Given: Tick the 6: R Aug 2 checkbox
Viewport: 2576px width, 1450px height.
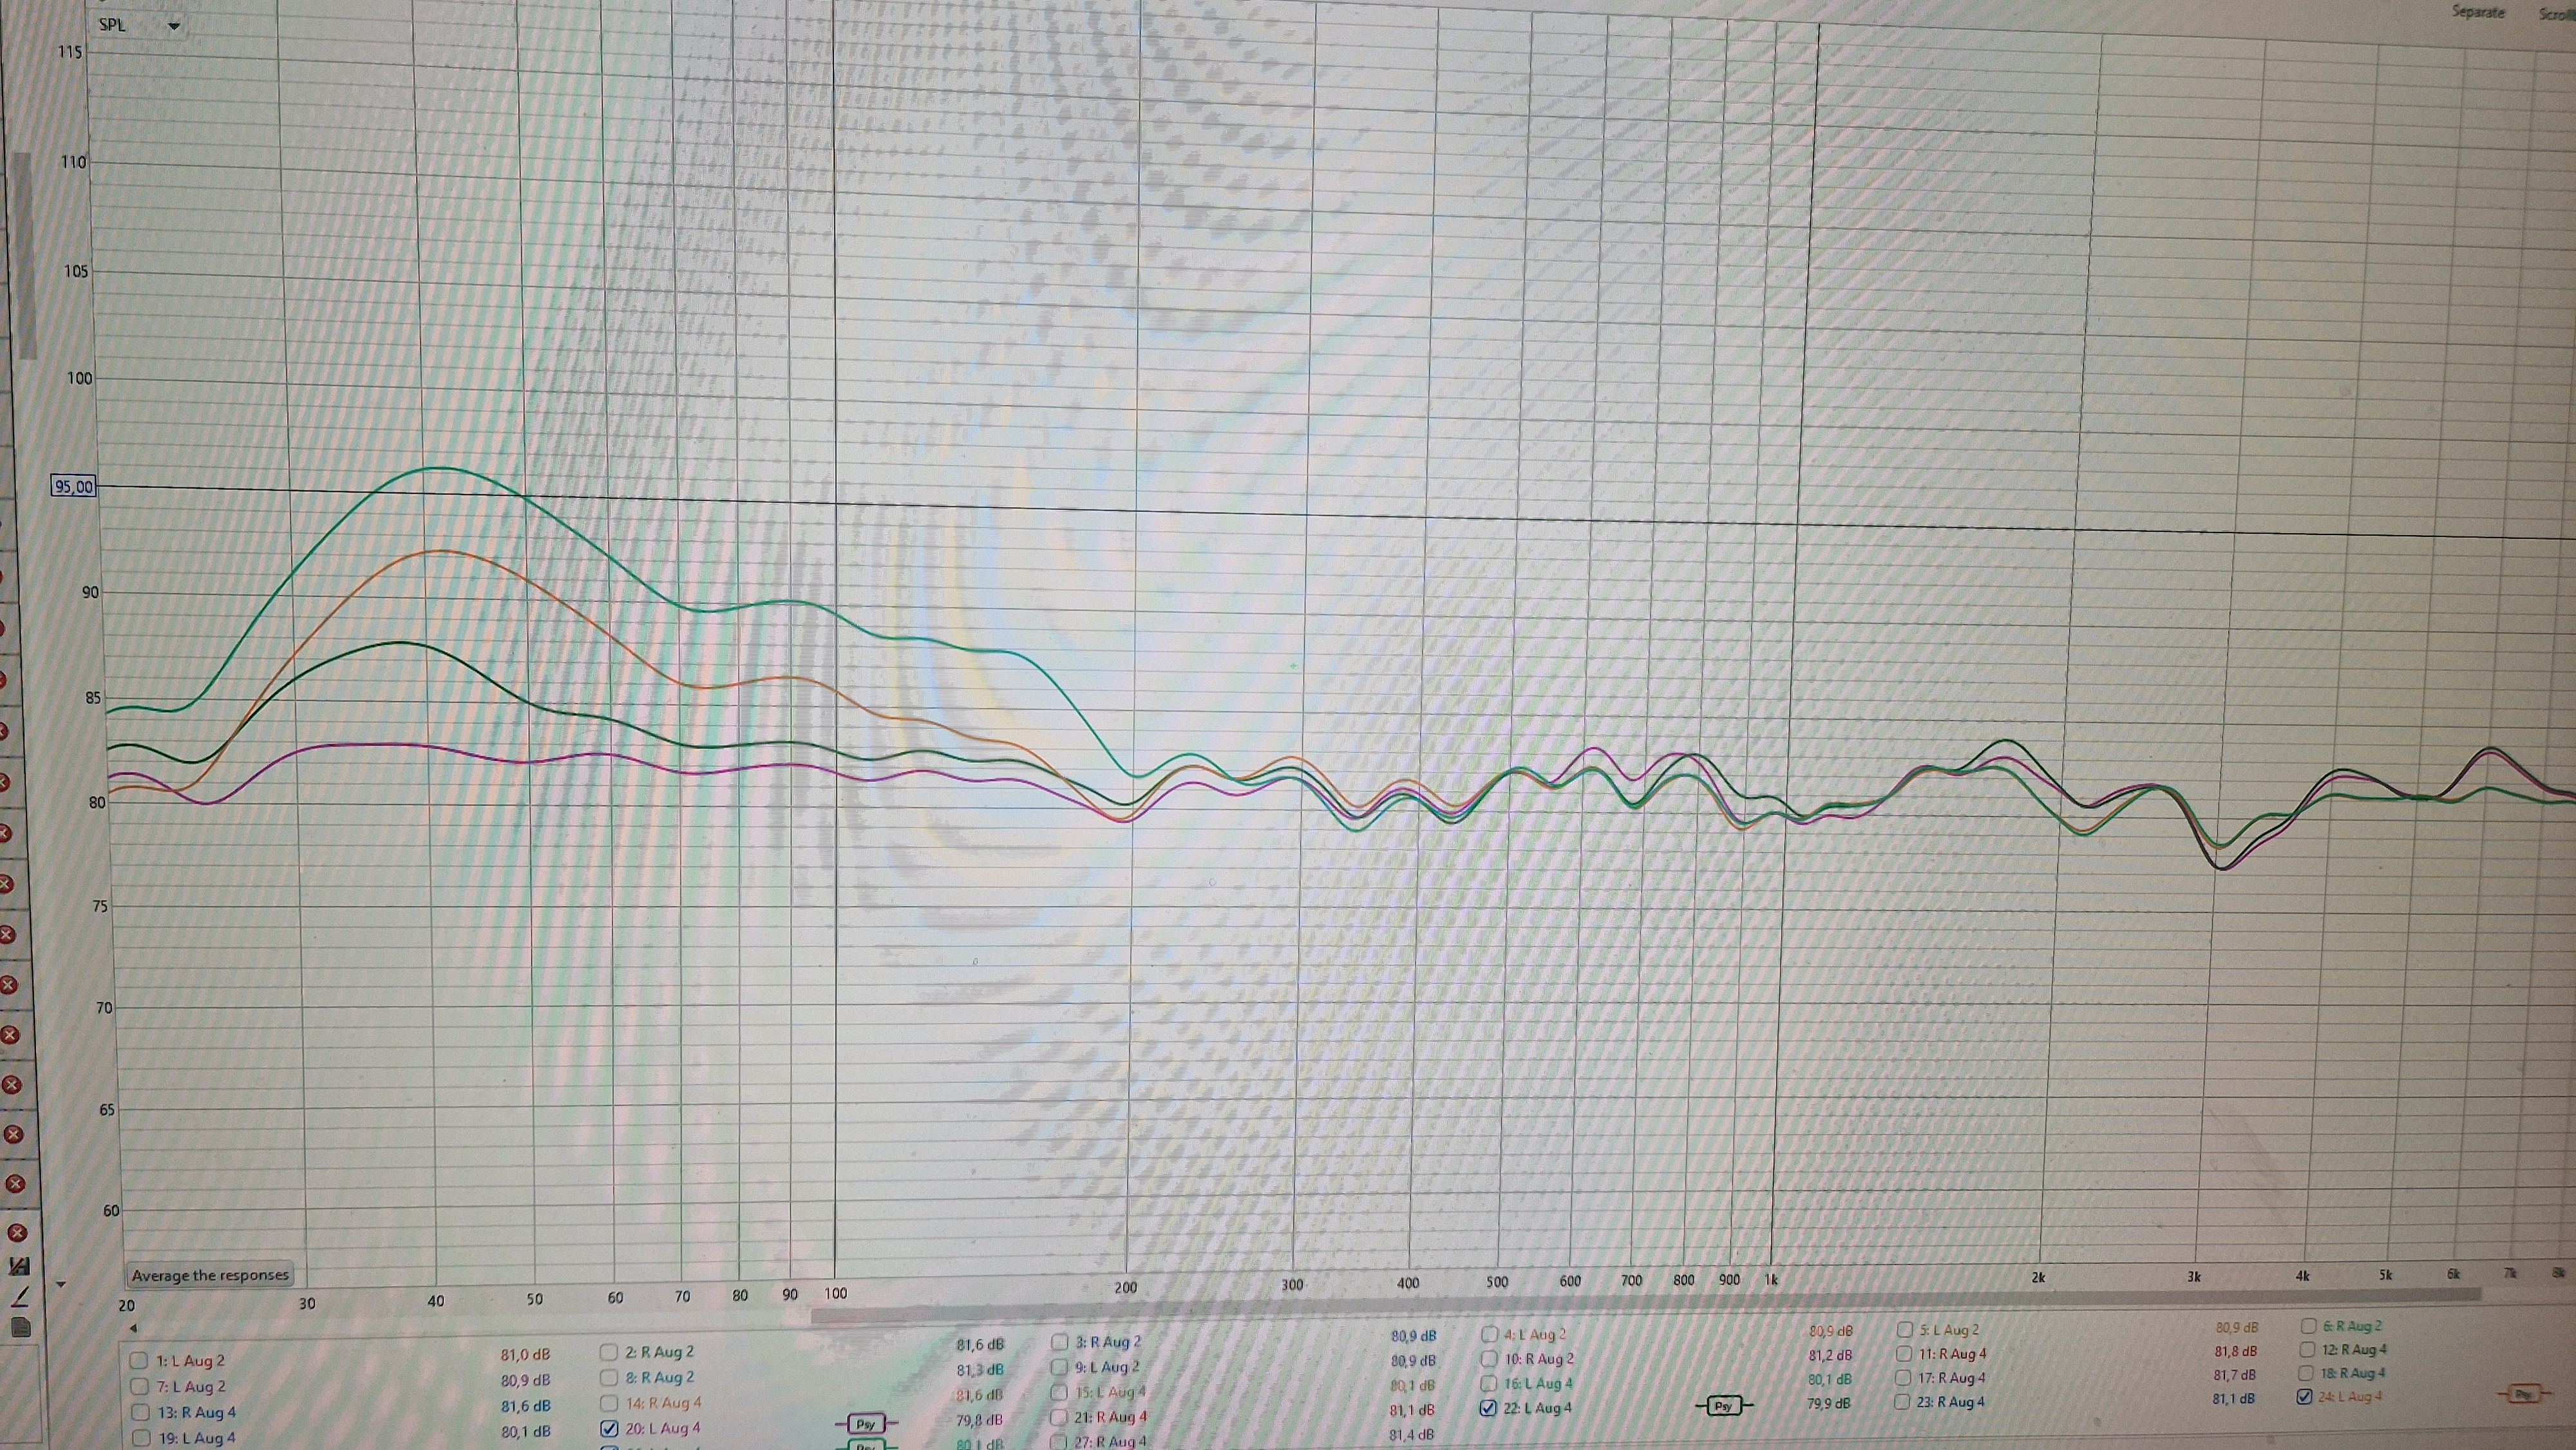Looking at the screenshot, I should tap(2308, 1326).
